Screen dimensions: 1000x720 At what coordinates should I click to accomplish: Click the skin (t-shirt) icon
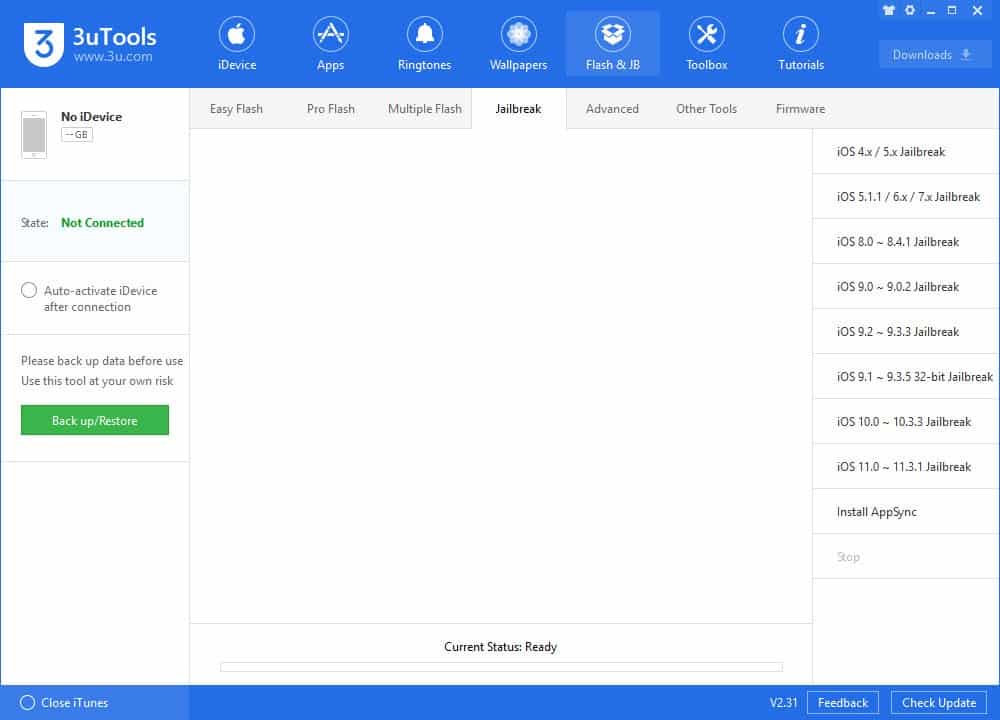(888, 10)
